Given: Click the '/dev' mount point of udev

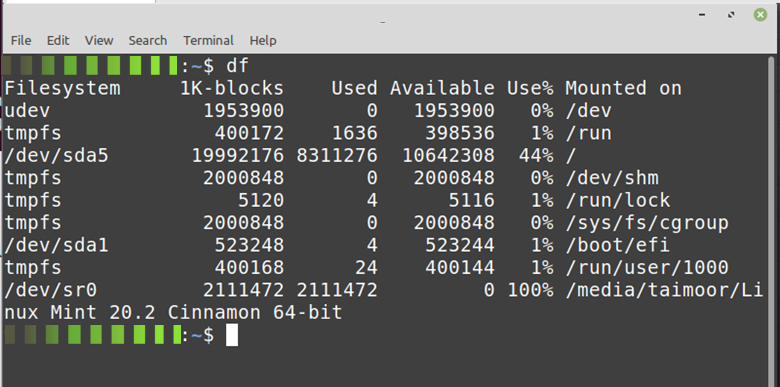Looking at the screenshot, I should pyautogui.click(x=588, y=111).
